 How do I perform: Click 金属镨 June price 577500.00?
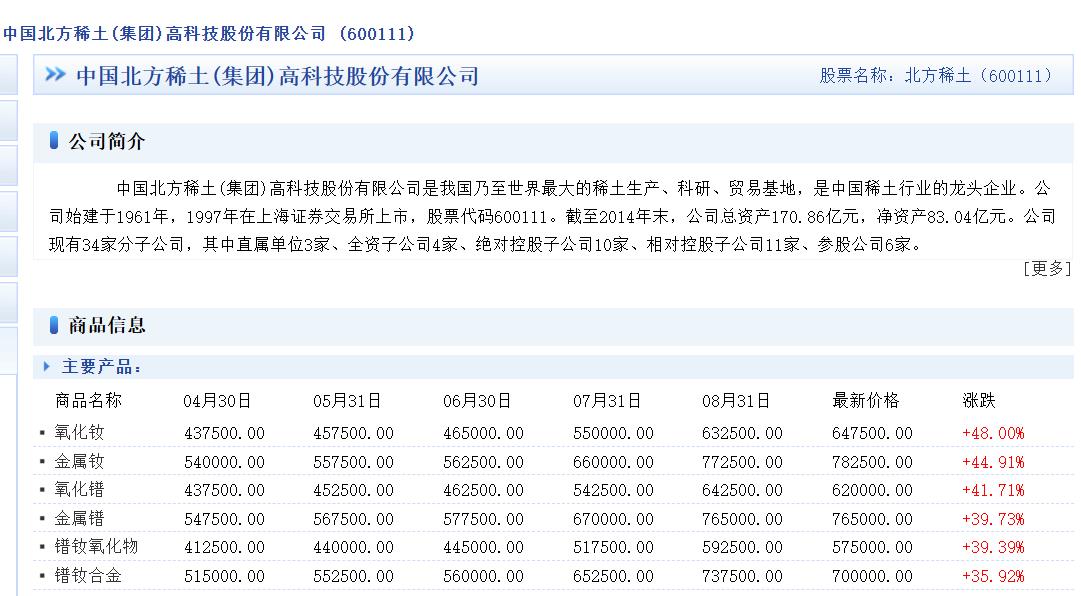click(x=483, y=519)
